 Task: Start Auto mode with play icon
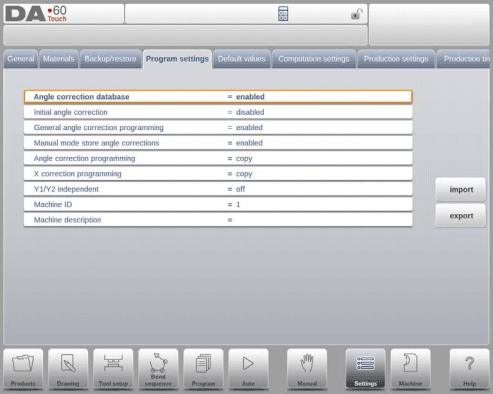(x=248, y=369)
